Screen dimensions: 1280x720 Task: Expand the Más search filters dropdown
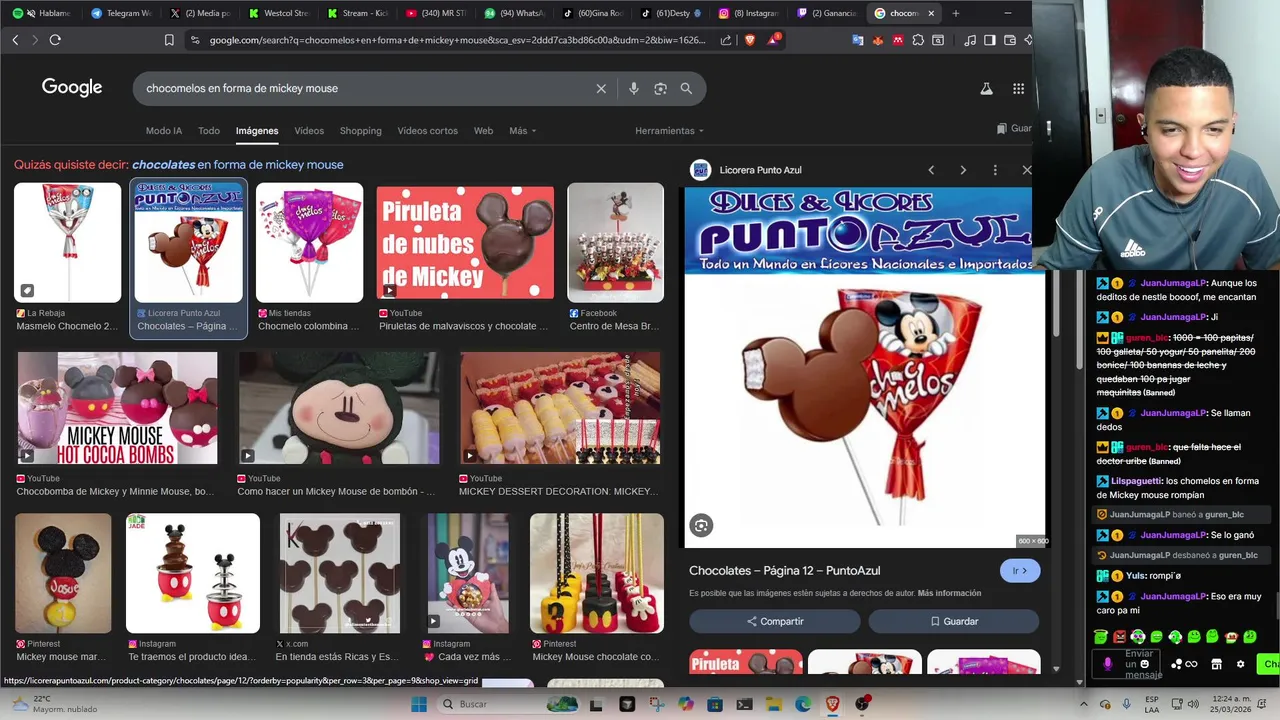point(522,131)
